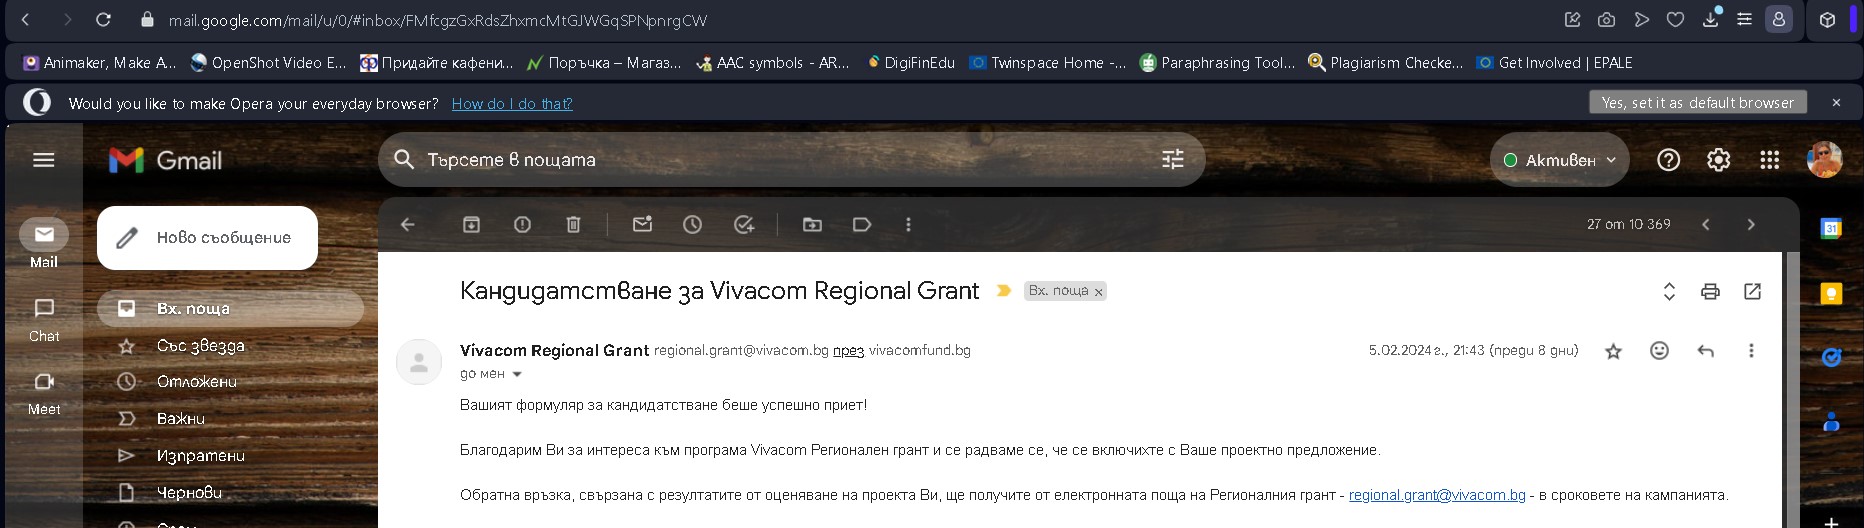Image resolution: width=1864 pixels, height=528 pixels.
Task: Reload the page in the browser
Action: [x=103, y=19]
